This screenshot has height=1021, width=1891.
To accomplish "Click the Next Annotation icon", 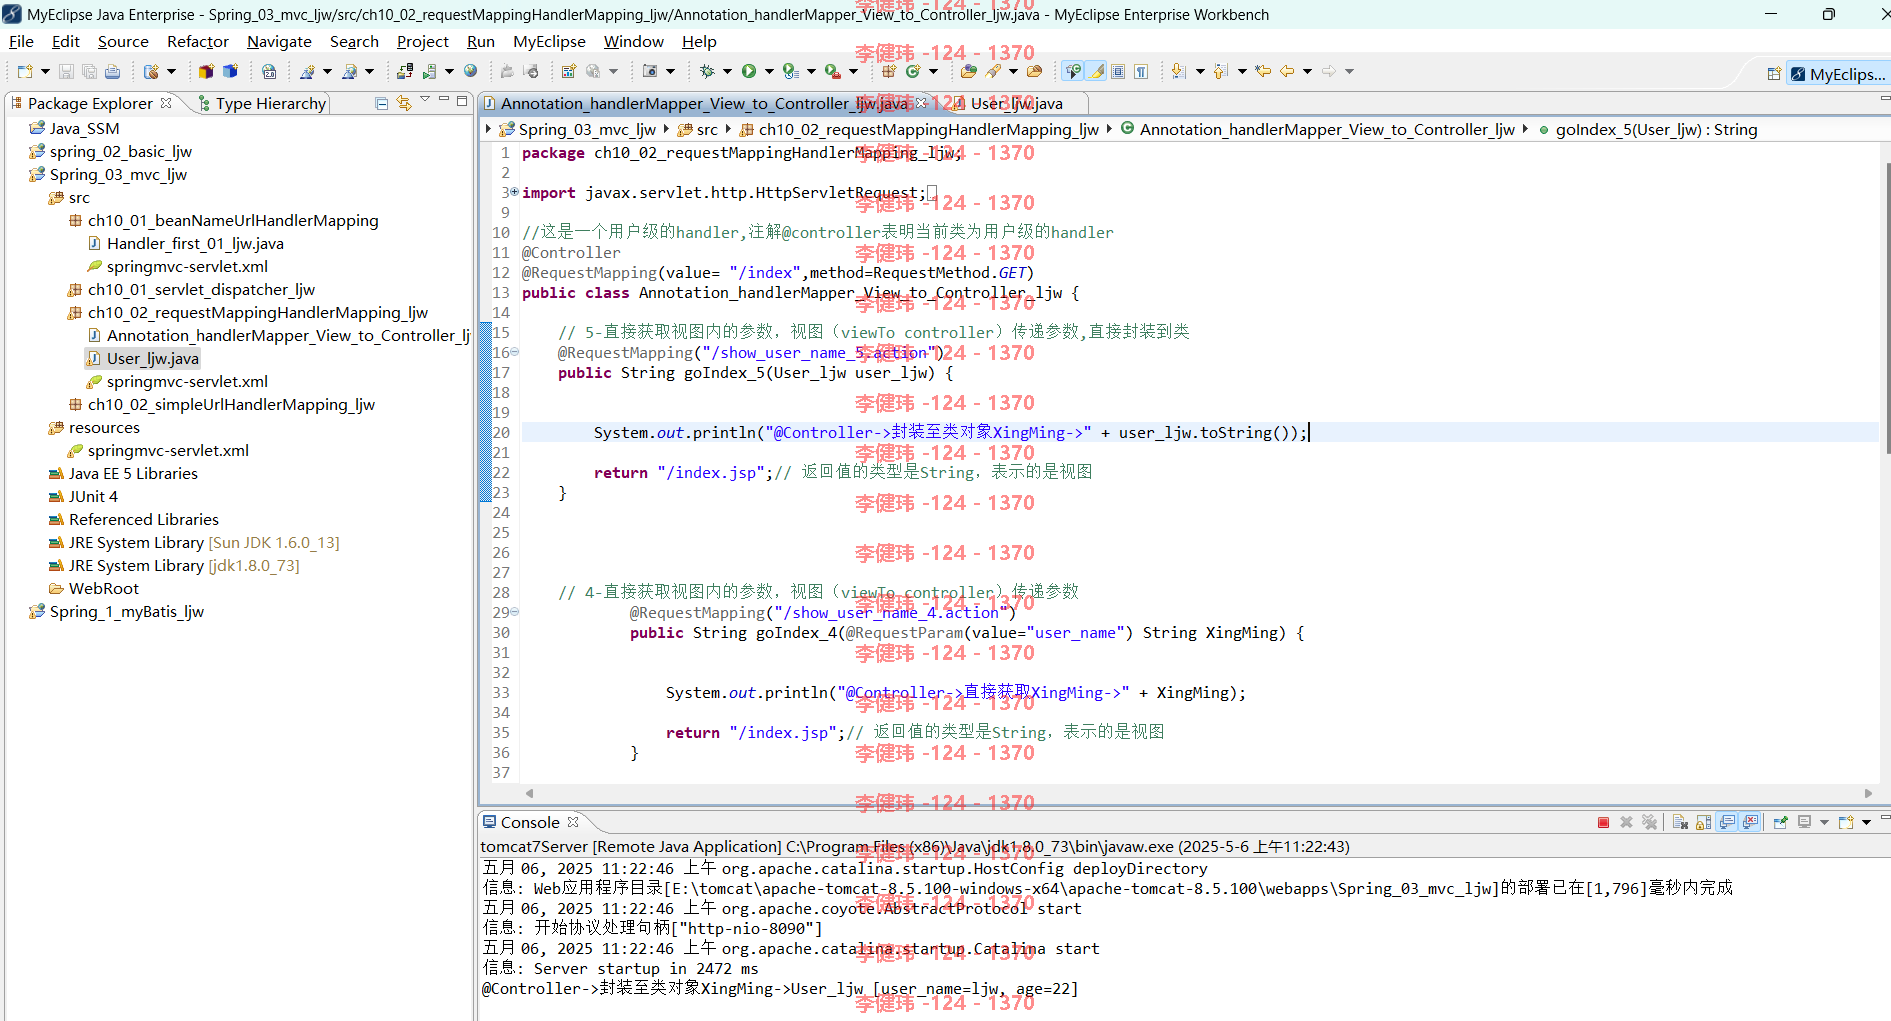I will coord(1179,71).
